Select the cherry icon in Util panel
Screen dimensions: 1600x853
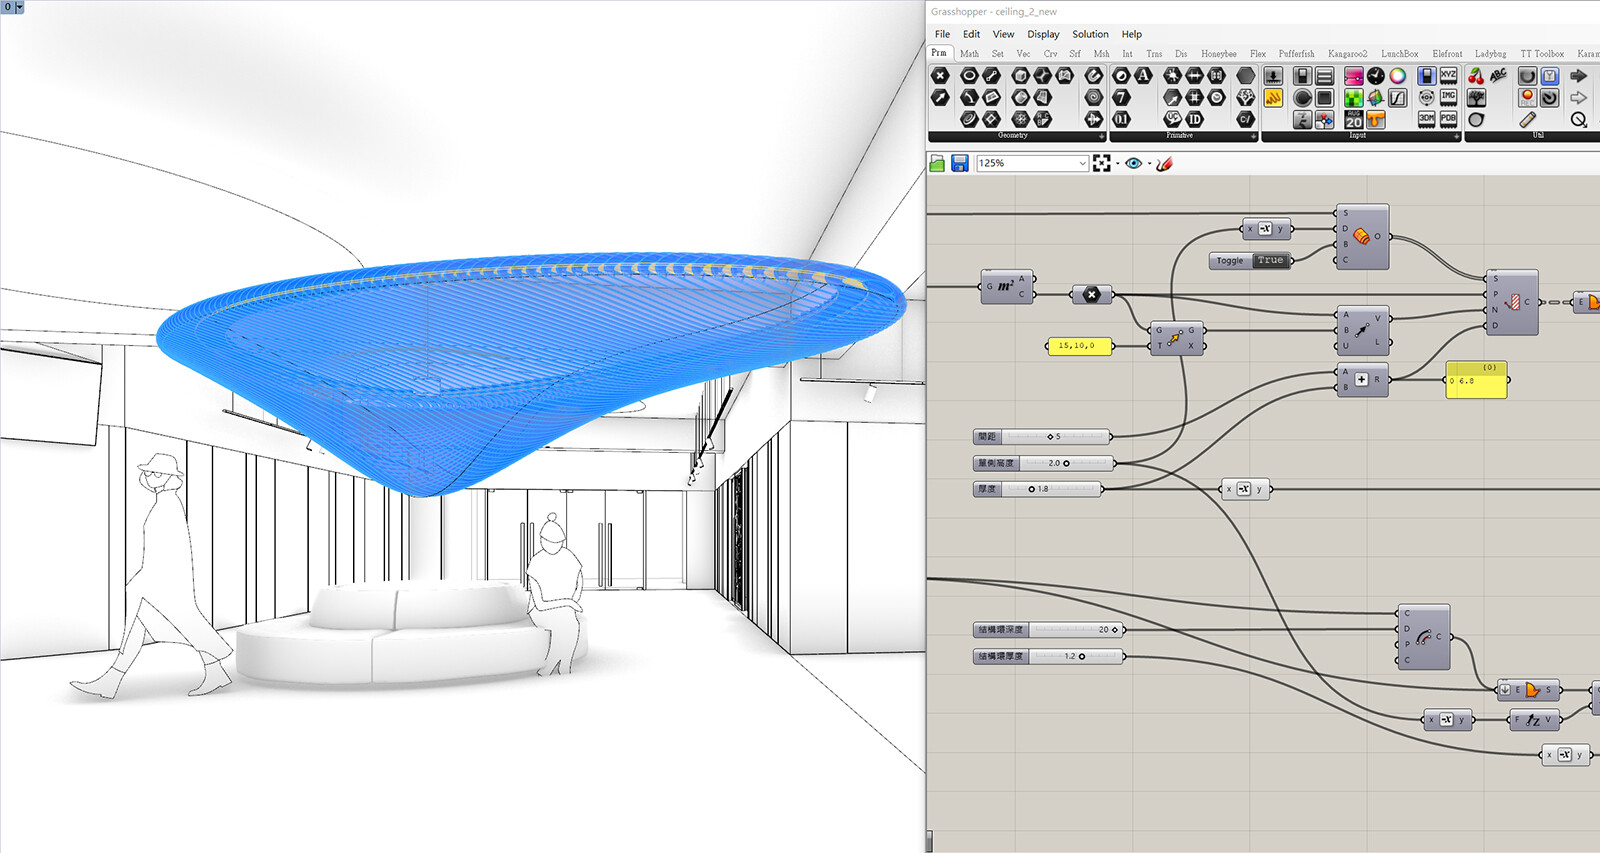1476,76
